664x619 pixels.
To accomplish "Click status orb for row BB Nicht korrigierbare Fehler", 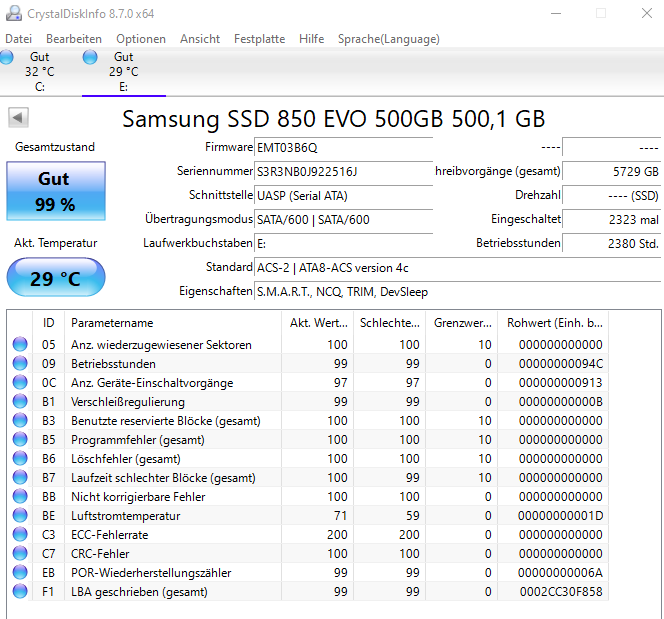I will point(20,496).
